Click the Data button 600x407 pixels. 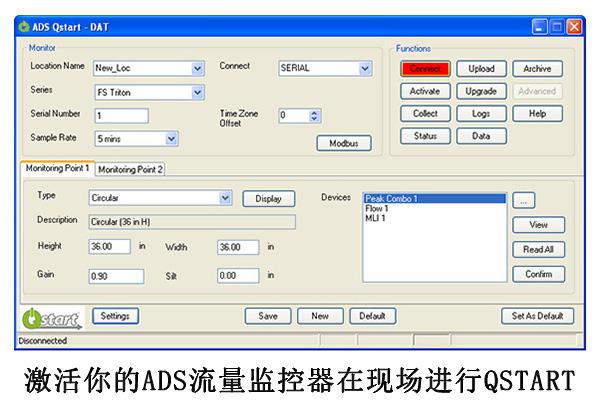point(481,136)
